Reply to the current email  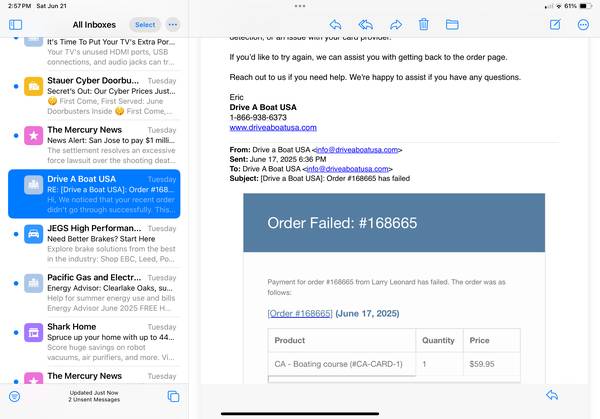(x=335, y=24)
